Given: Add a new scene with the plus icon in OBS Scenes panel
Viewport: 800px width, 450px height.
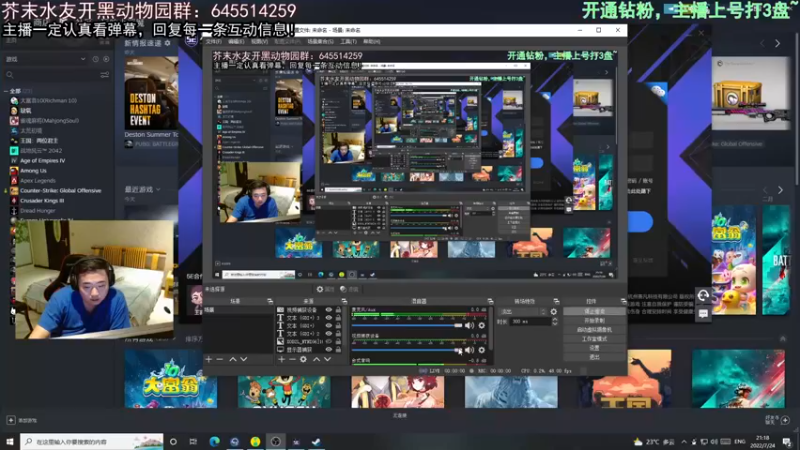Looking at the screenshot, I should click(x=209, y=359).
